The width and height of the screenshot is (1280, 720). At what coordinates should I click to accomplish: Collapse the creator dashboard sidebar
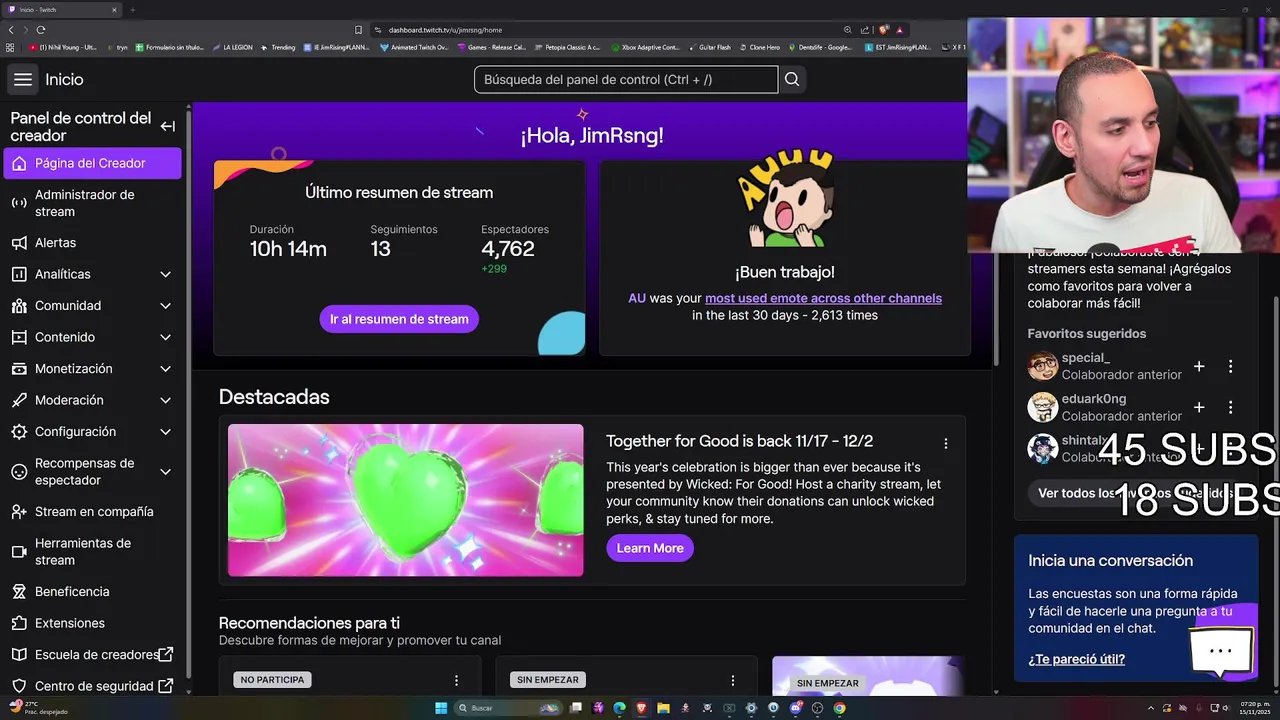[167, 126]
